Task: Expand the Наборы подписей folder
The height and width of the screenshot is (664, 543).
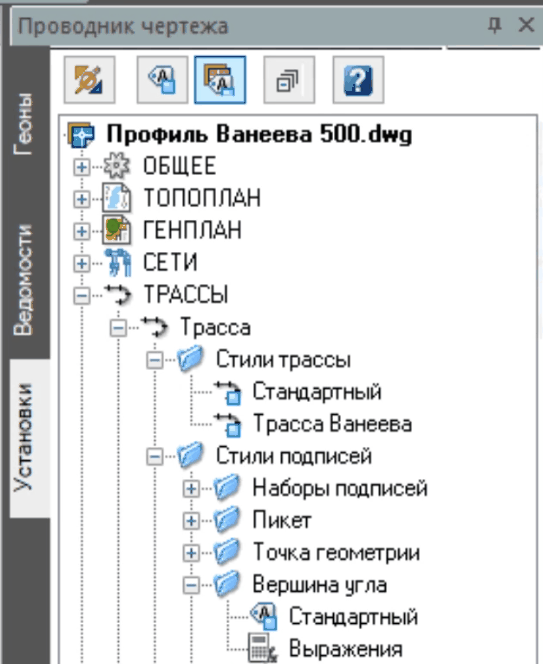Action: pos(191,489)
